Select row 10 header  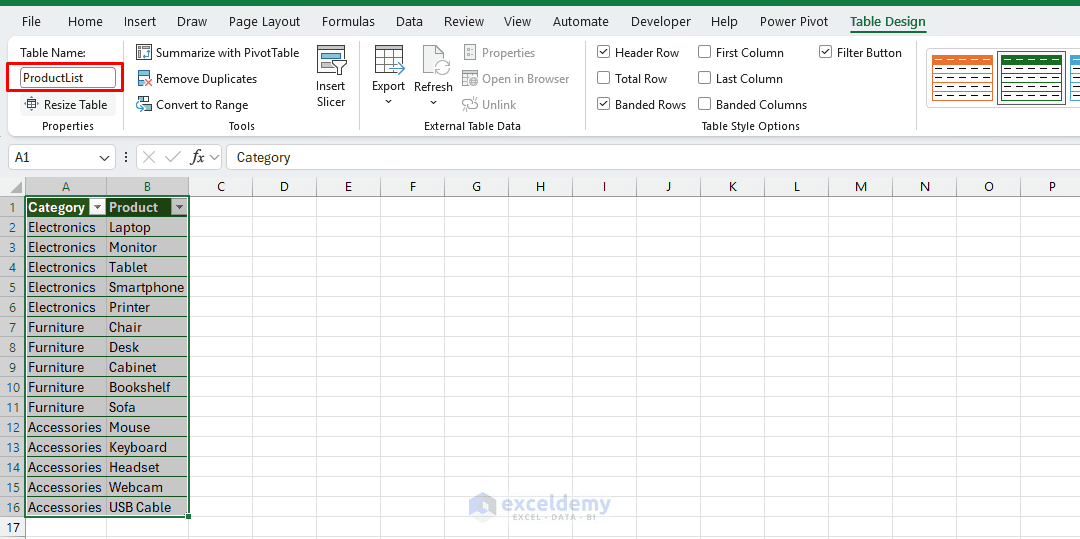(x=12, y=387)
